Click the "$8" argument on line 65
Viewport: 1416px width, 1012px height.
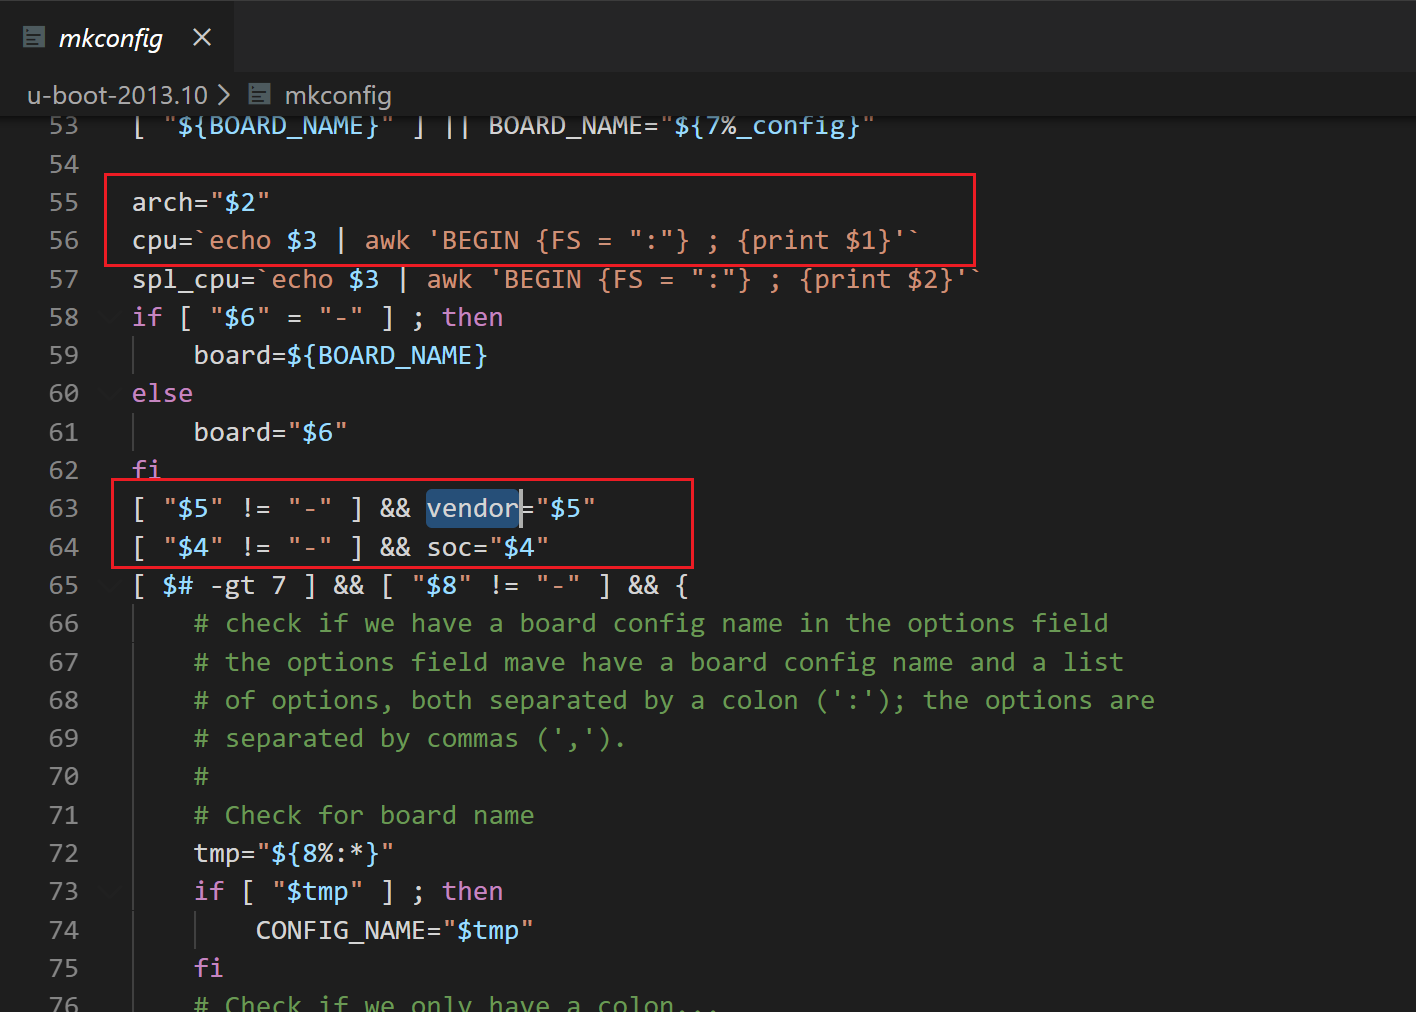pos(441,586)
